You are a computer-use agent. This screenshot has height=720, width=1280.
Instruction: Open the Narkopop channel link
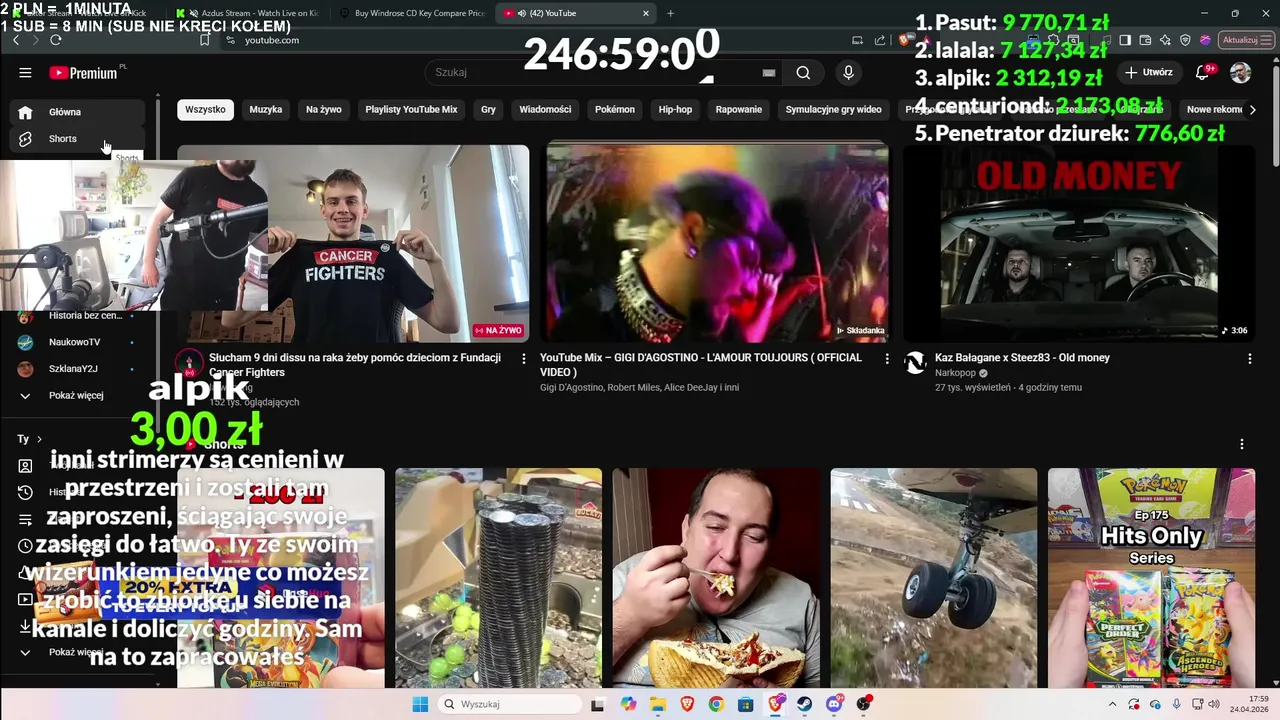coord(955,373)
